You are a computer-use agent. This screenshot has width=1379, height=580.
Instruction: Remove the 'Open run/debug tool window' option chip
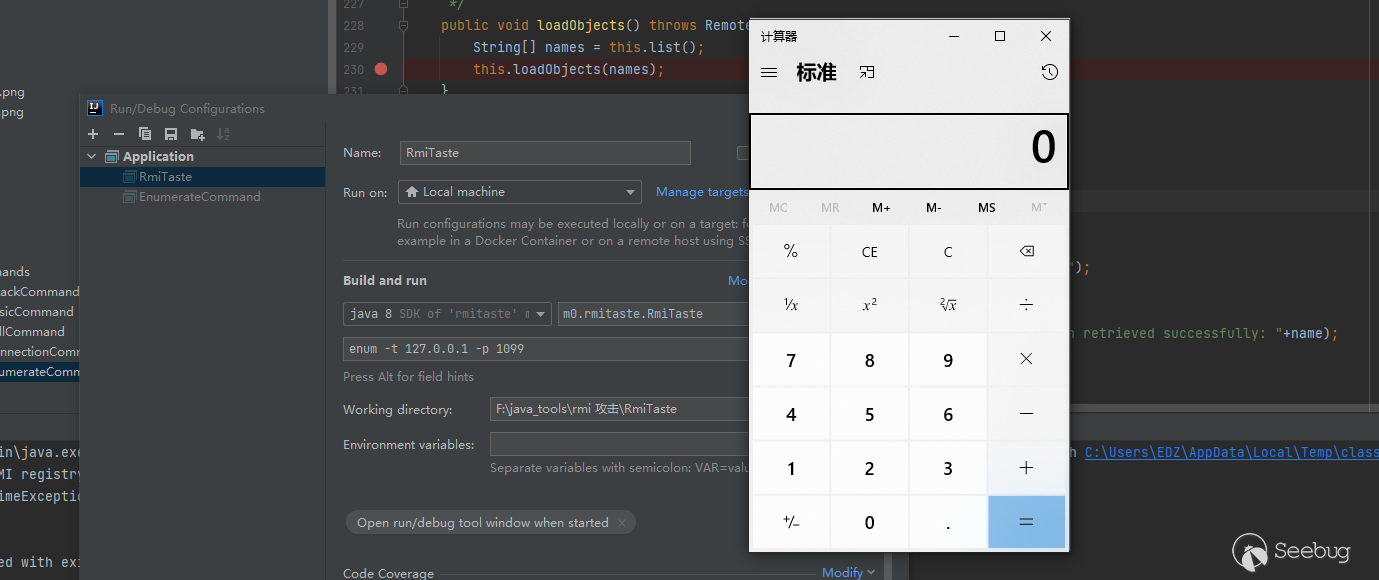point(622,523)
